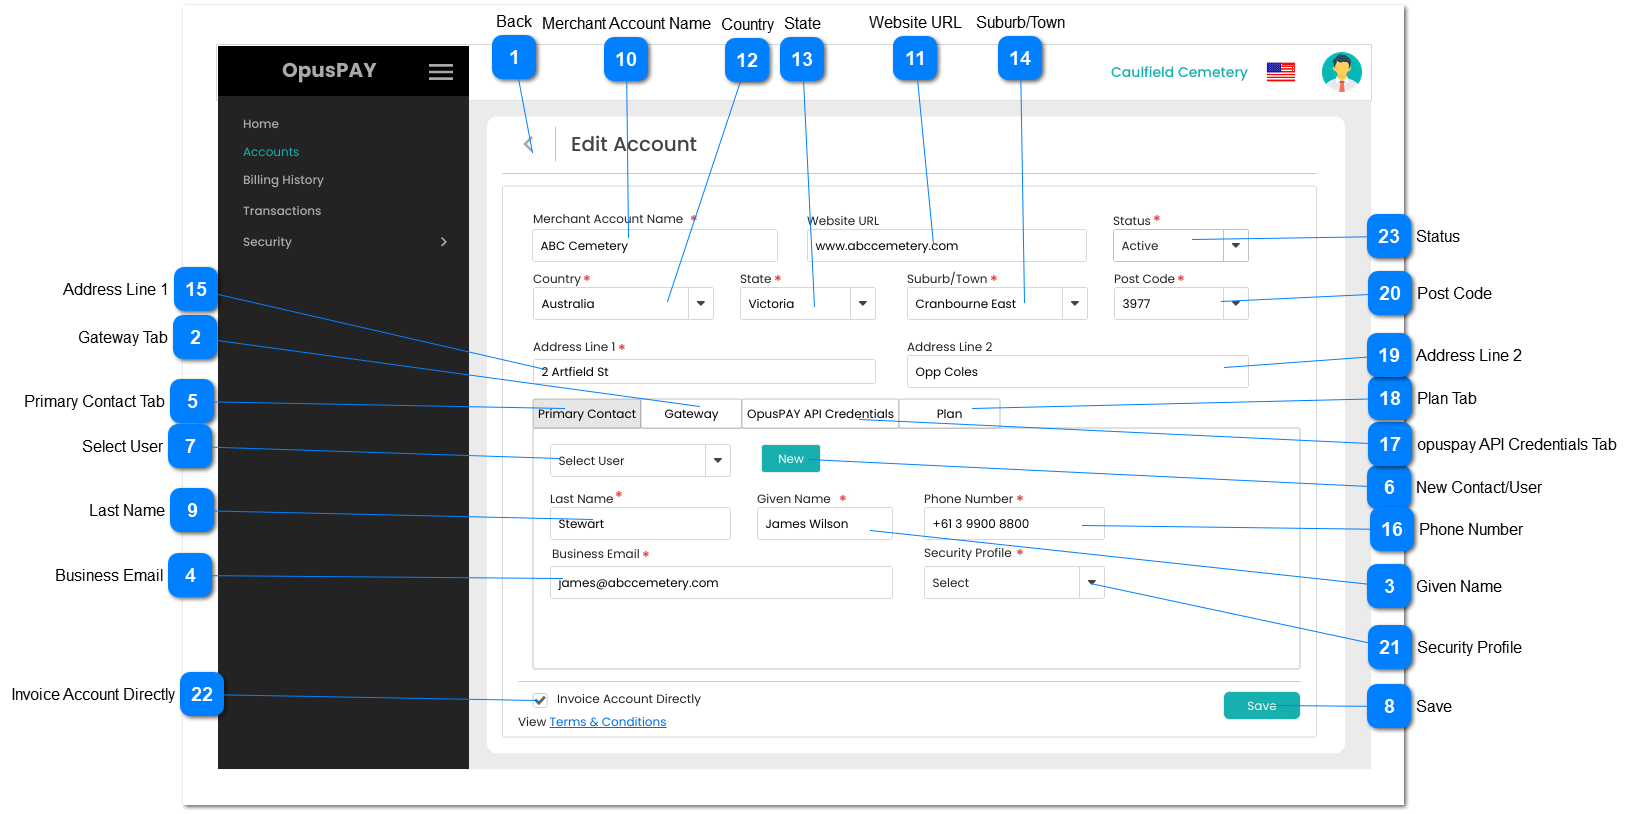Select the Plan tab
The image size is (1633, 814).
pos(949,414)
